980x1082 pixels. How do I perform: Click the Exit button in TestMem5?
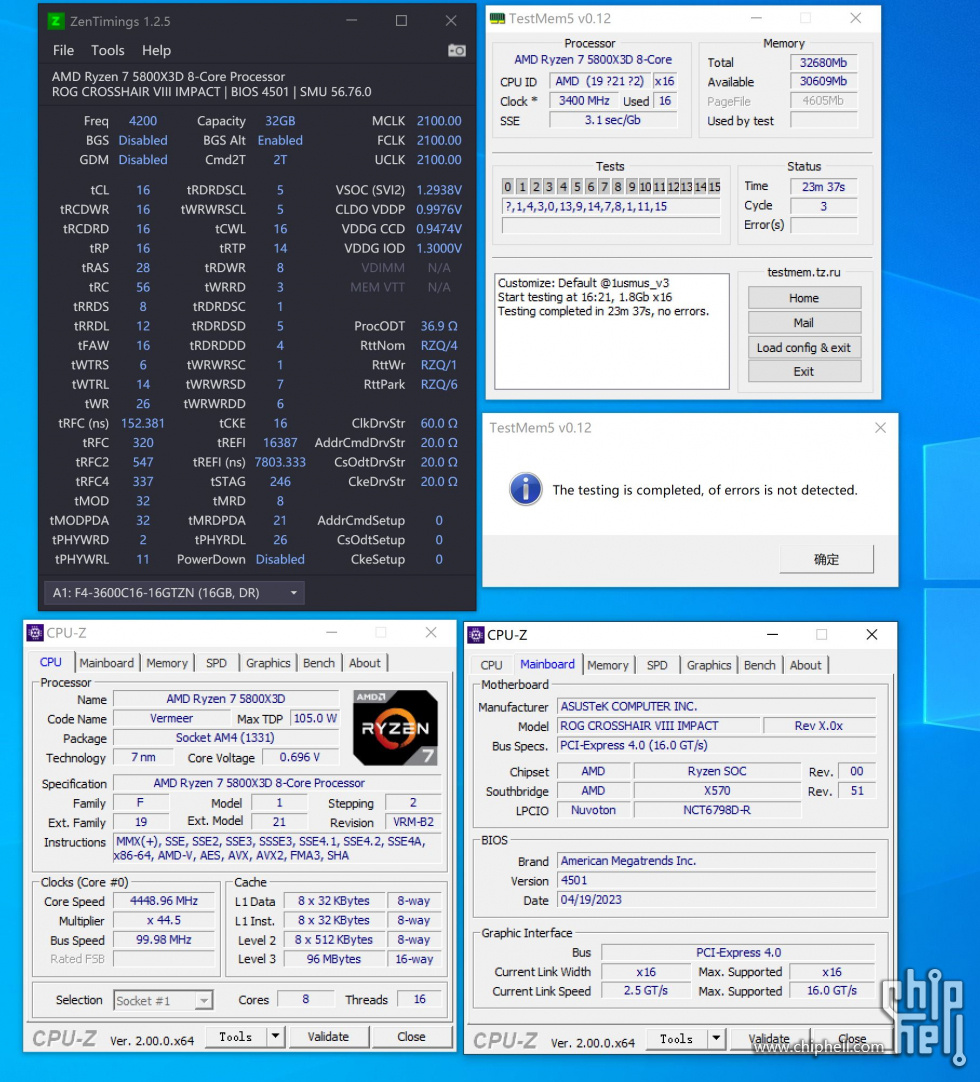(x=804, y=371)
